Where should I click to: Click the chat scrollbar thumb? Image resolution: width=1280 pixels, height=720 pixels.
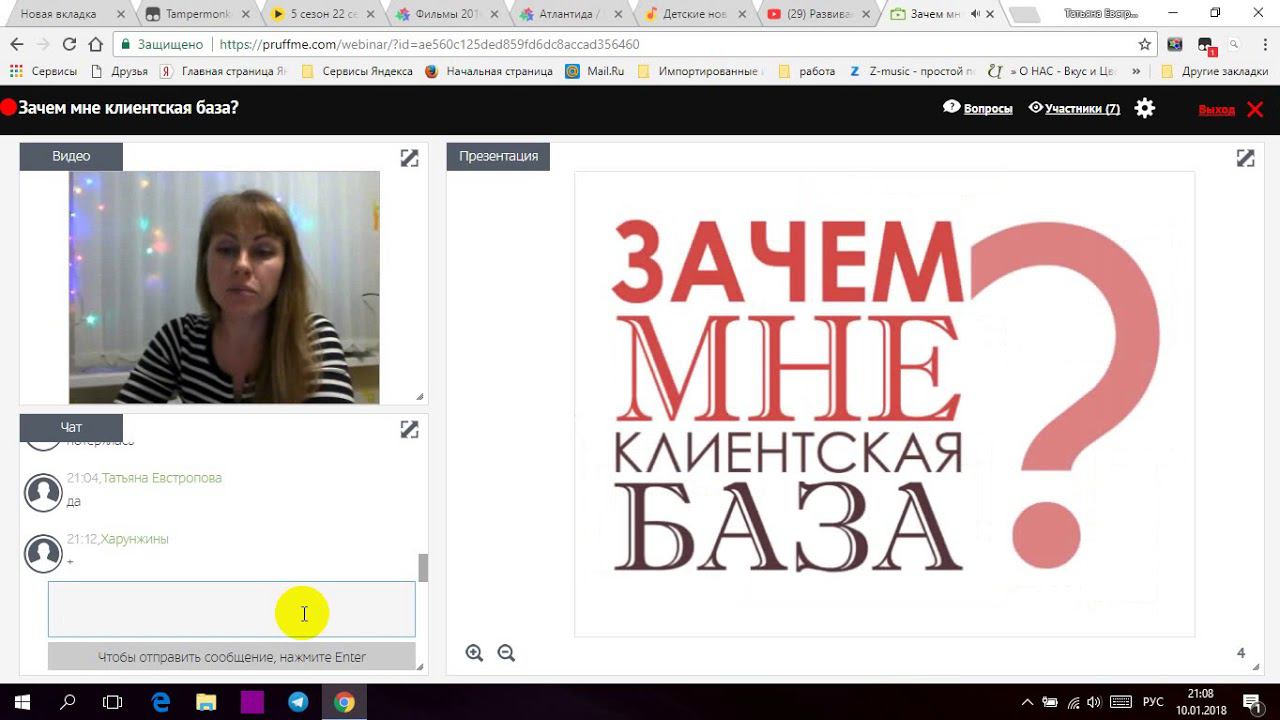(x=423, y=567)
